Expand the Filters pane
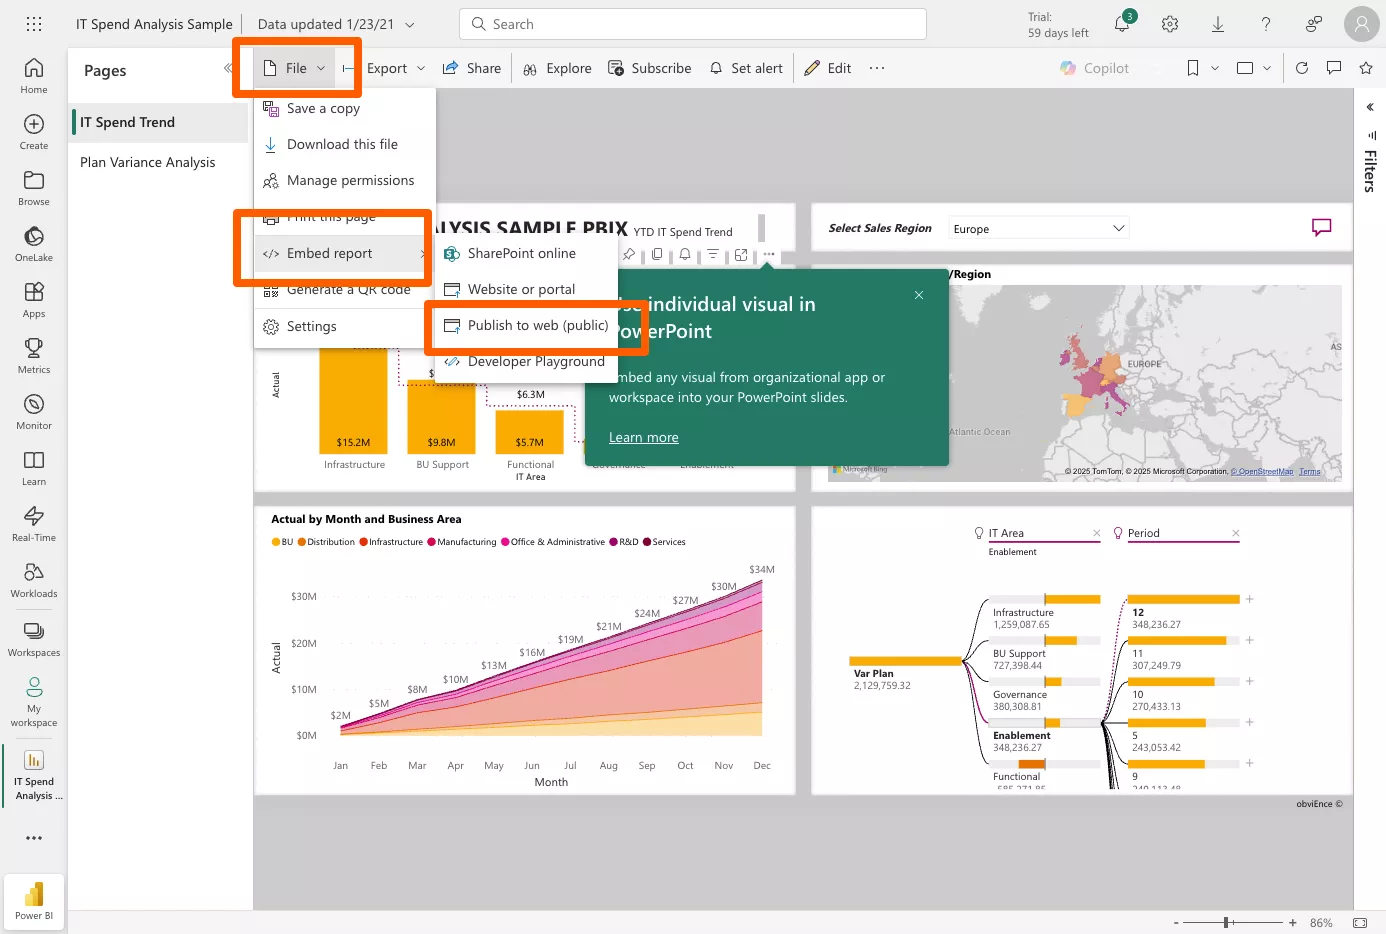The width and height of the screenshot is (1386, 934). pyautogui.click(x=1370, y=107)
